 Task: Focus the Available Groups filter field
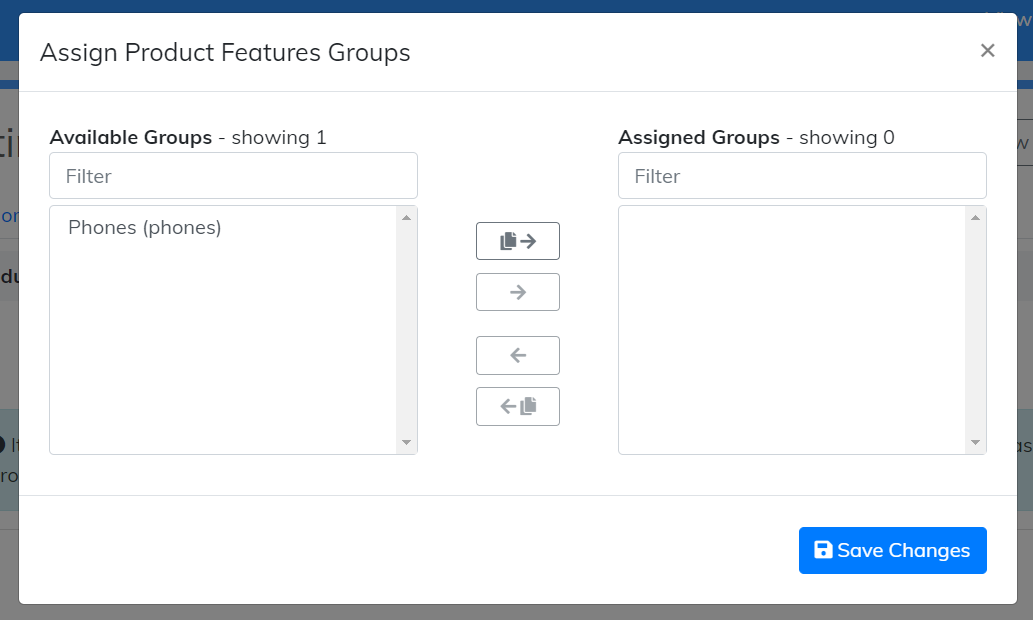pos(233,176)
